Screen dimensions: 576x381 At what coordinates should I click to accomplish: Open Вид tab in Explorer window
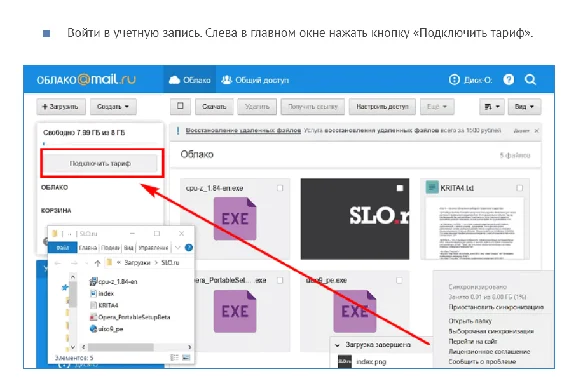(129, 248)
